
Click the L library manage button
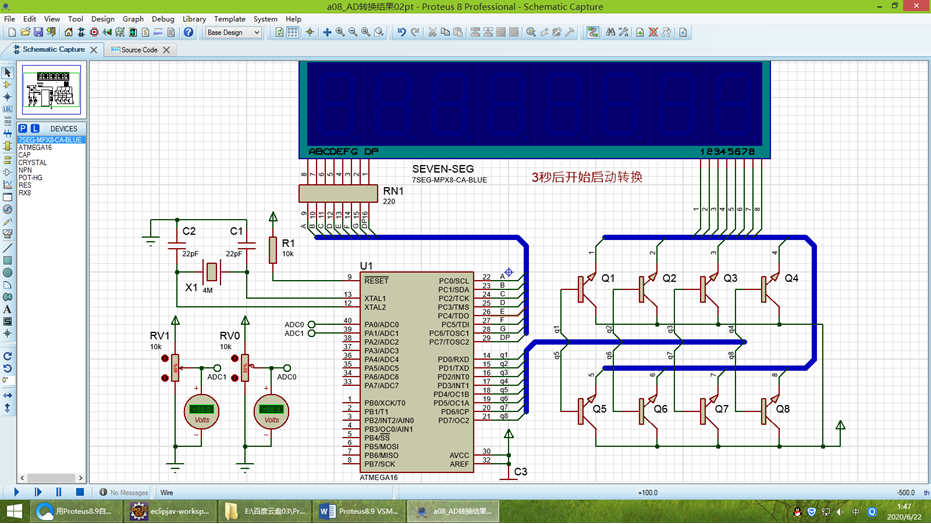pos(35,128)
